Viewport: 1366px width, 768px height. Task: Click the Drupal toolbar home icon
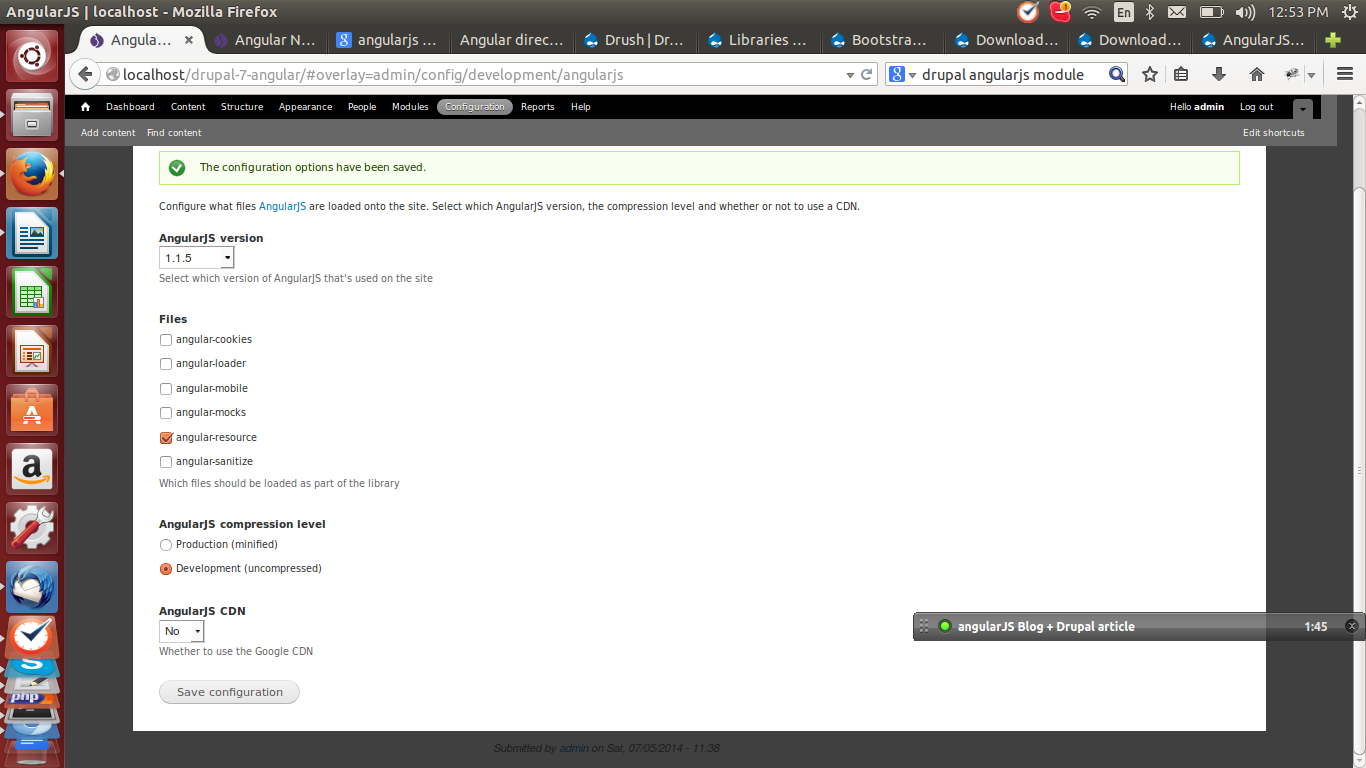[85, 107]
